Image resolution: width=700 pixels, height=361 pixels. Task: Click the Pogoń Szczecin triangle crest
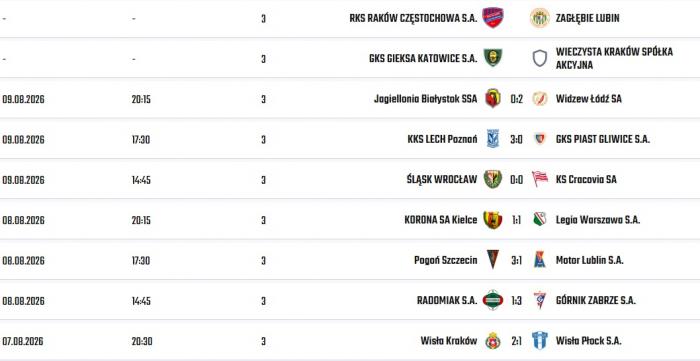(x=493, y=260)
